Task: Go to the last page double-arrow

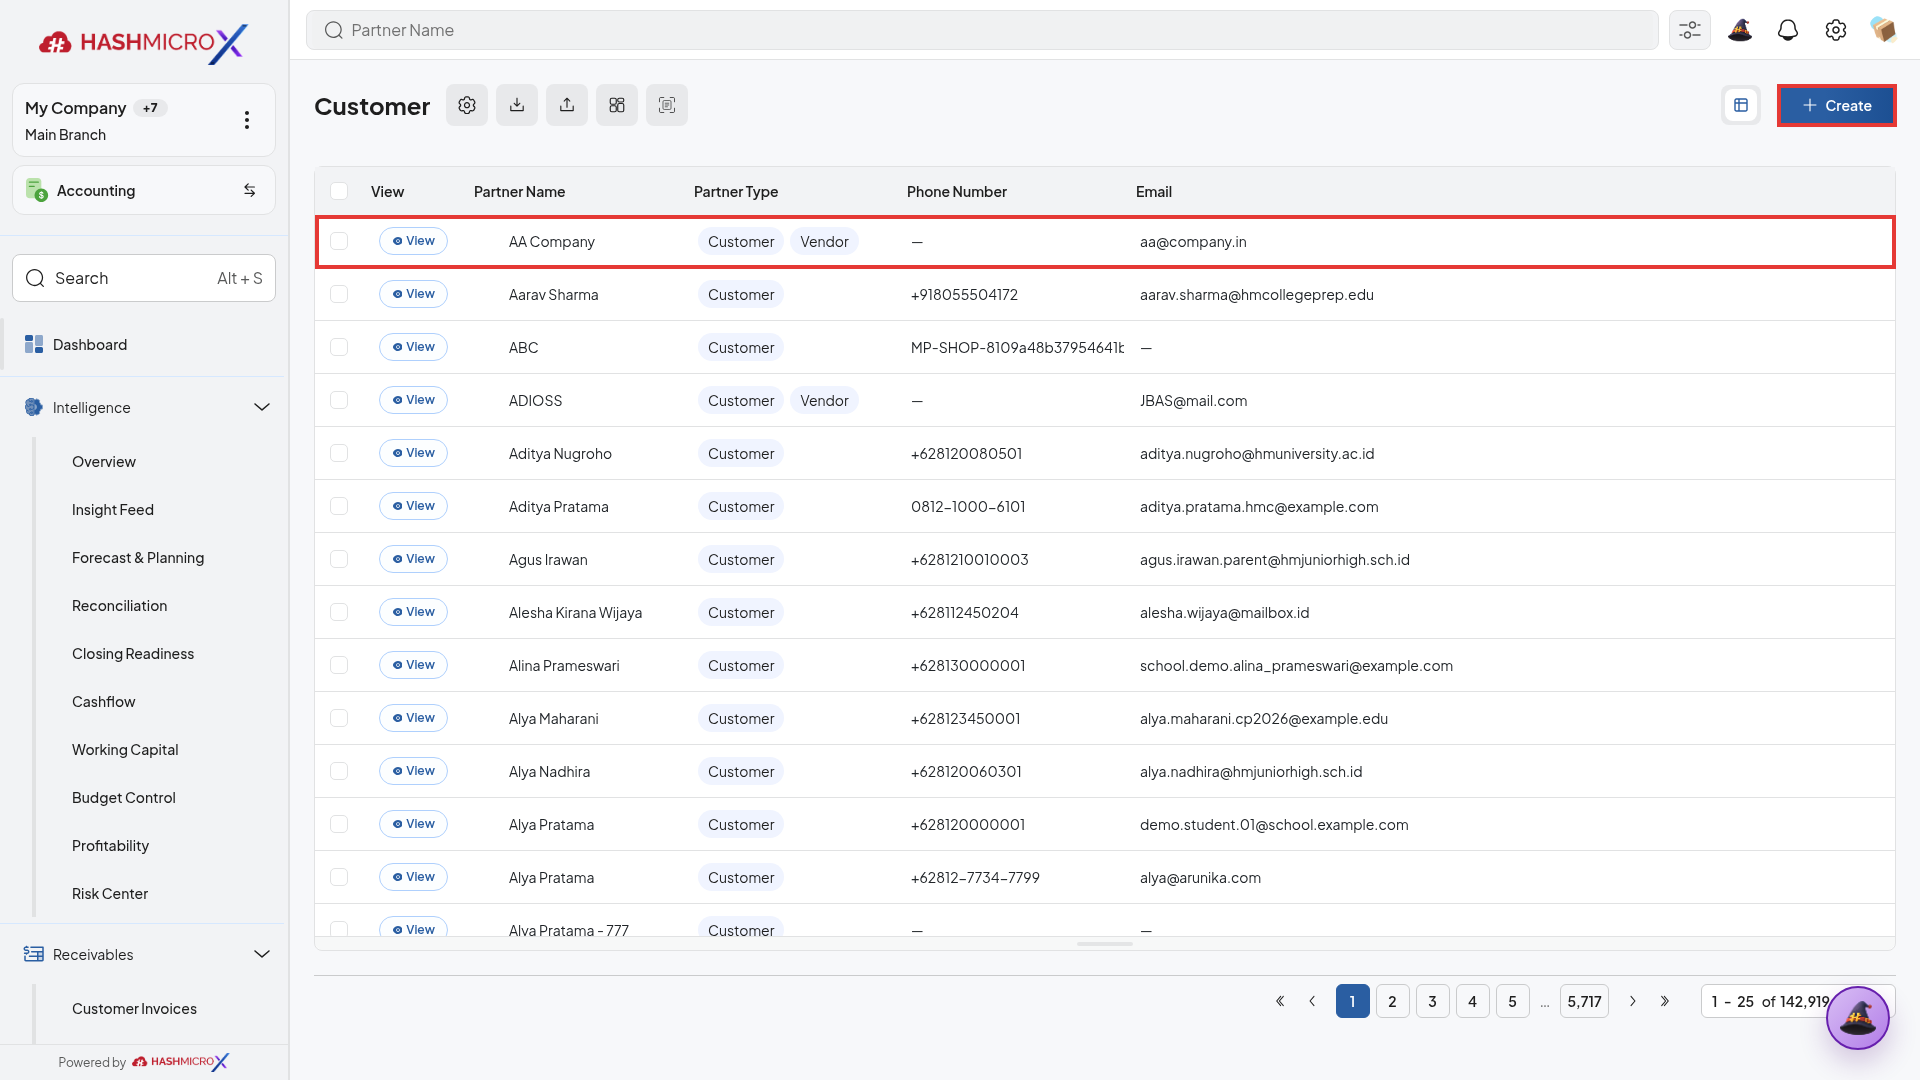Action: click(x=1665, y=1001)
